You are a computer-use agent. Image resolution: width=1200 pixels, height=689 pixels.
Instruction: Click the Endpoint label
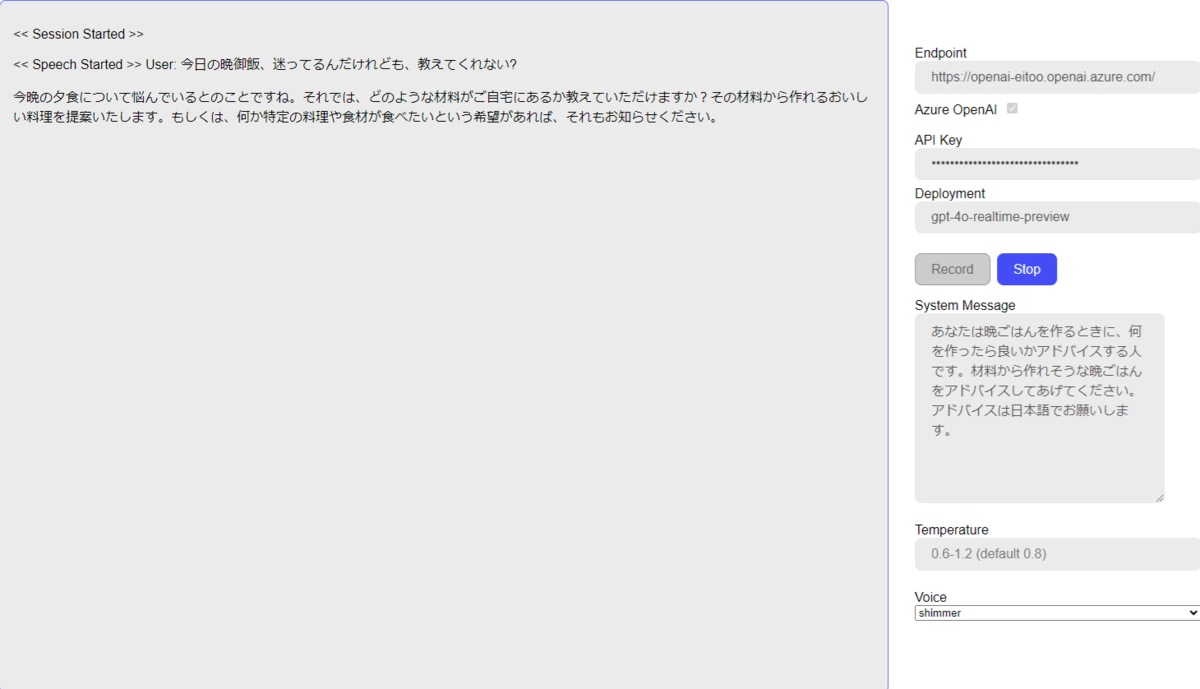(x=939, y=52)
